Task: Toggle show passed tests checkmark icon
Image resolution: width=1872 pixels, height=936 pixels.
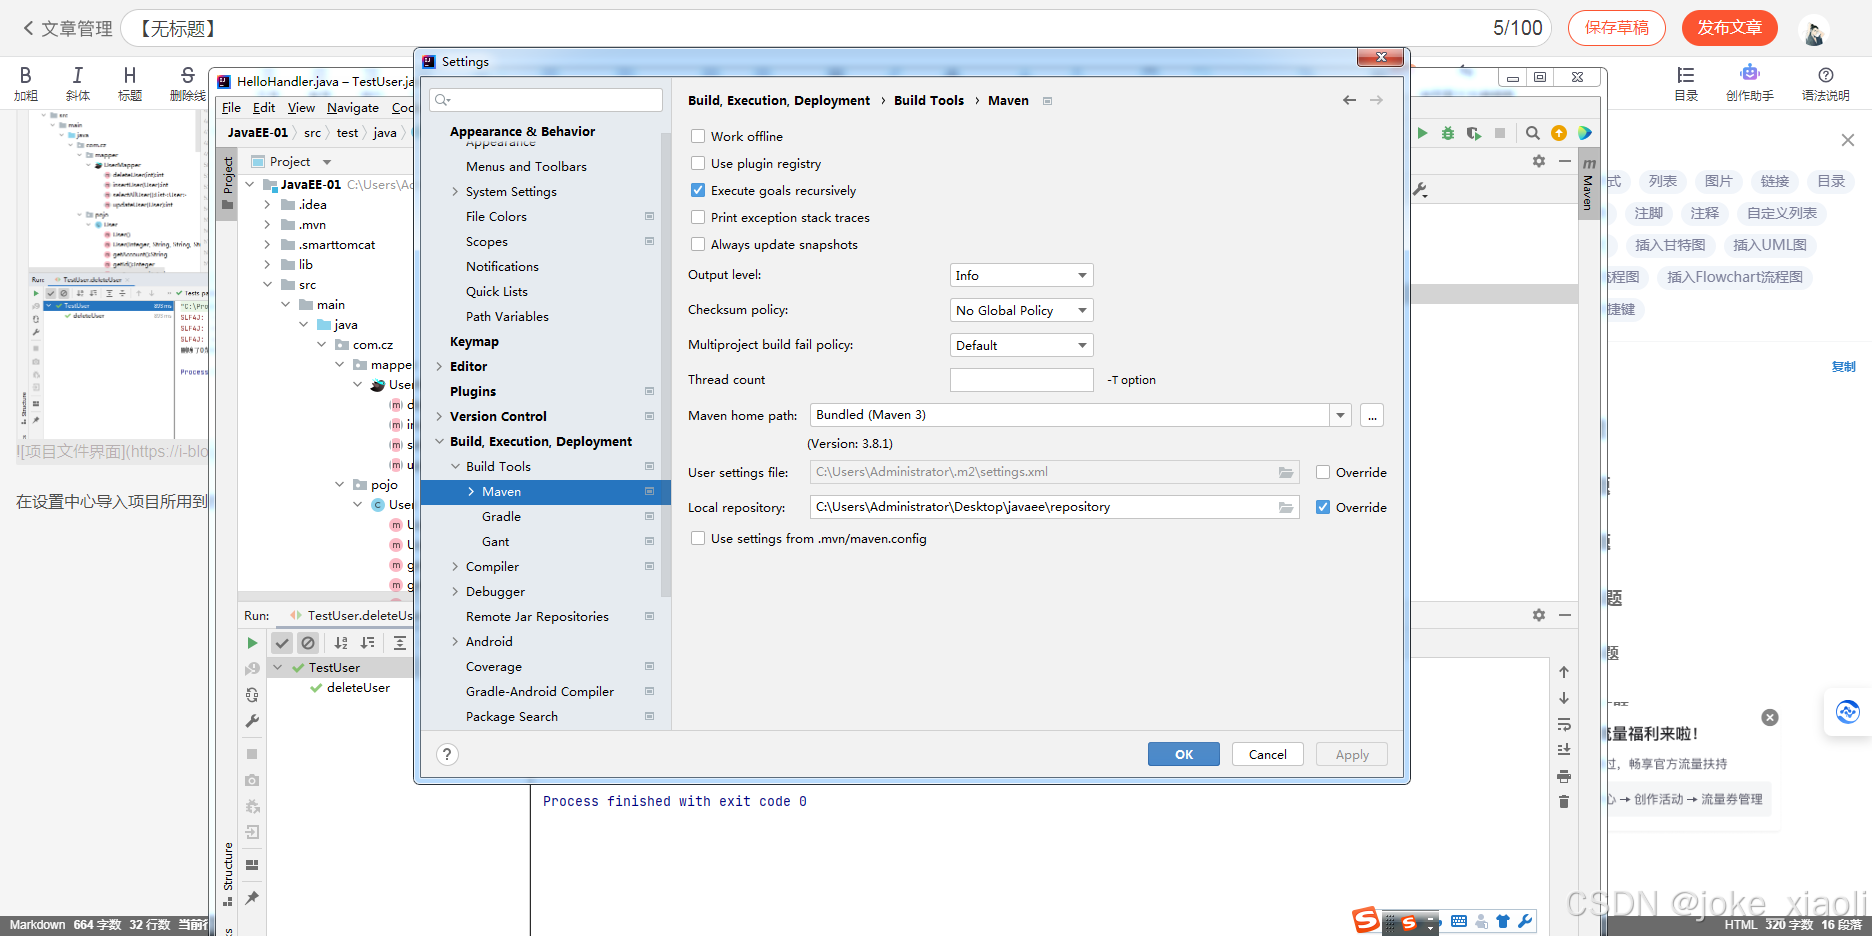Action: (x=282, y=643)
